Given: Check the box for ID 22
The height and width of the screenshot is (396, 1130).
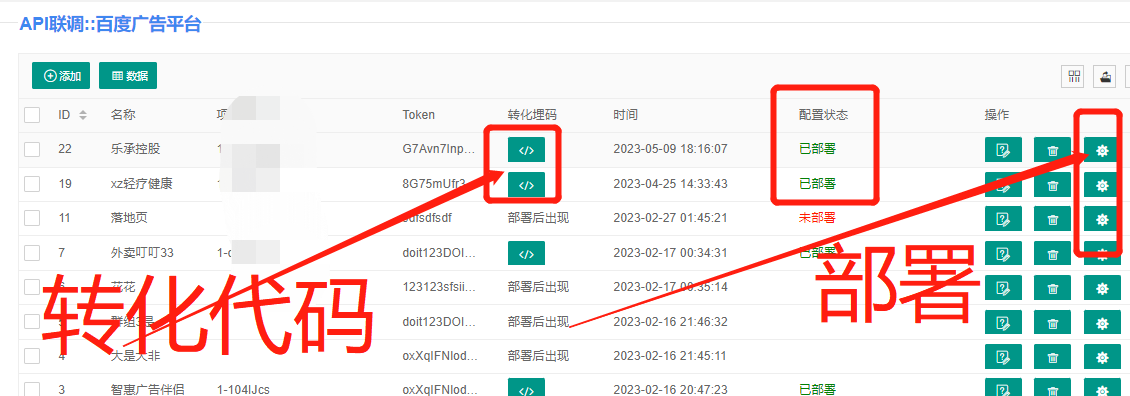Looking at the screenshot, I should (x=32, y=149).
